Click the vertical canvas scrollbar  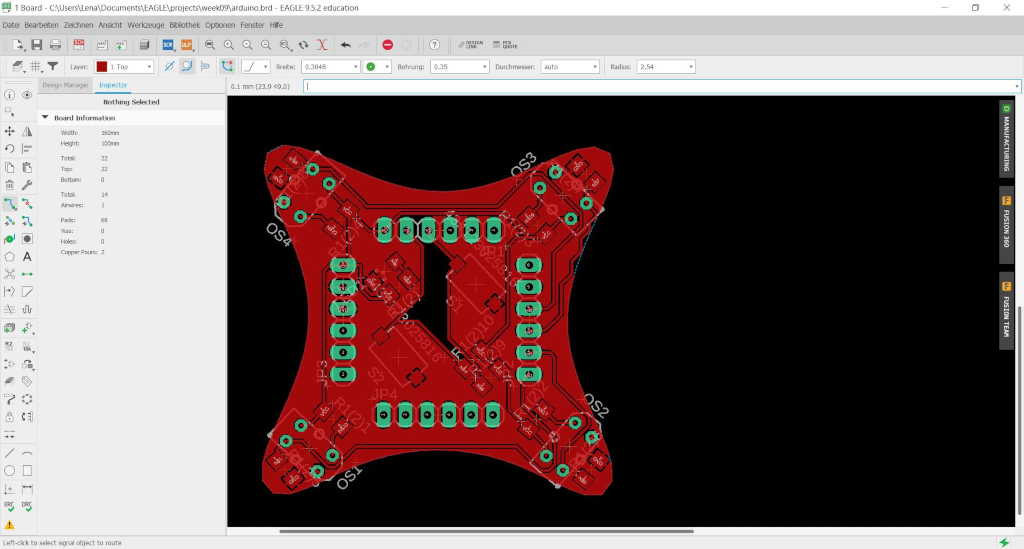coord(1019,411)
